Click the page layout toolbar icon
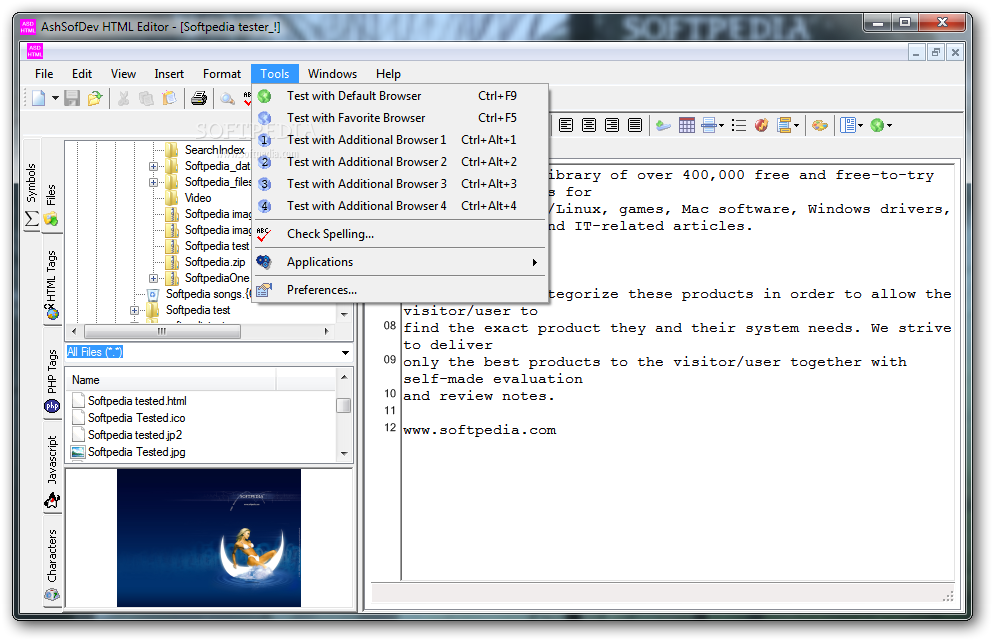993x641 pixels. 848,125
